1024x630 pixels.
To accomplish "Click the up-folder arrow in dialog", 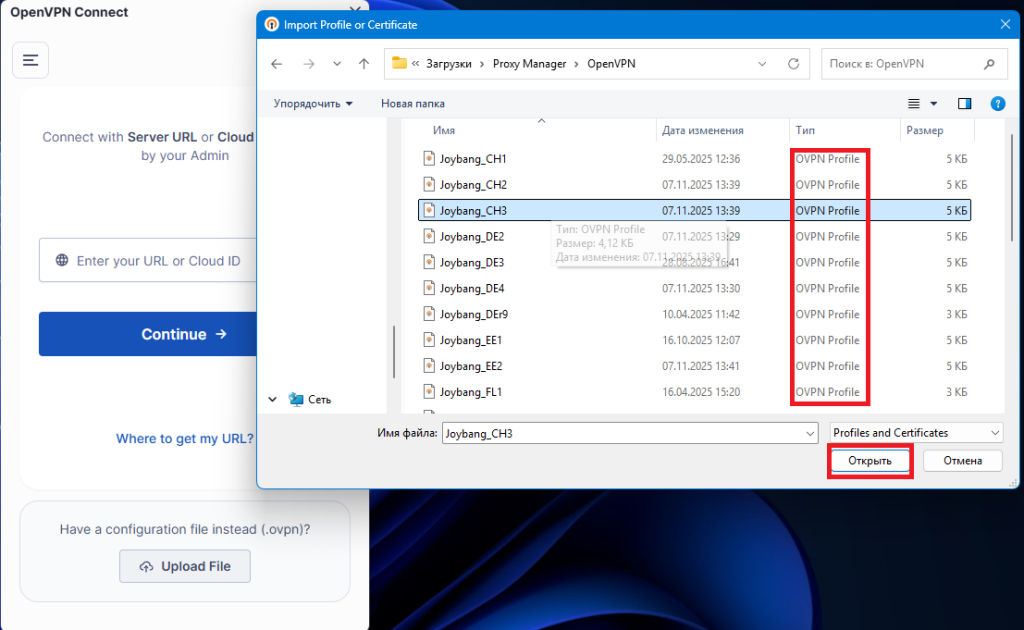I will coord(364,64).
